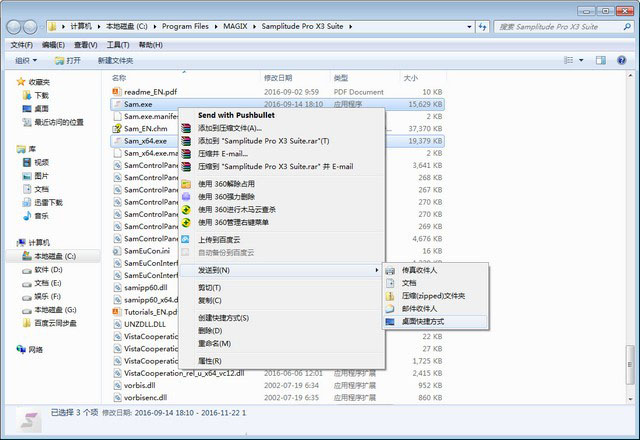This screenshot has height=440, width=640.
Task: Click the readme_EN.pdf file icon
Action: (x=117, y=92)
